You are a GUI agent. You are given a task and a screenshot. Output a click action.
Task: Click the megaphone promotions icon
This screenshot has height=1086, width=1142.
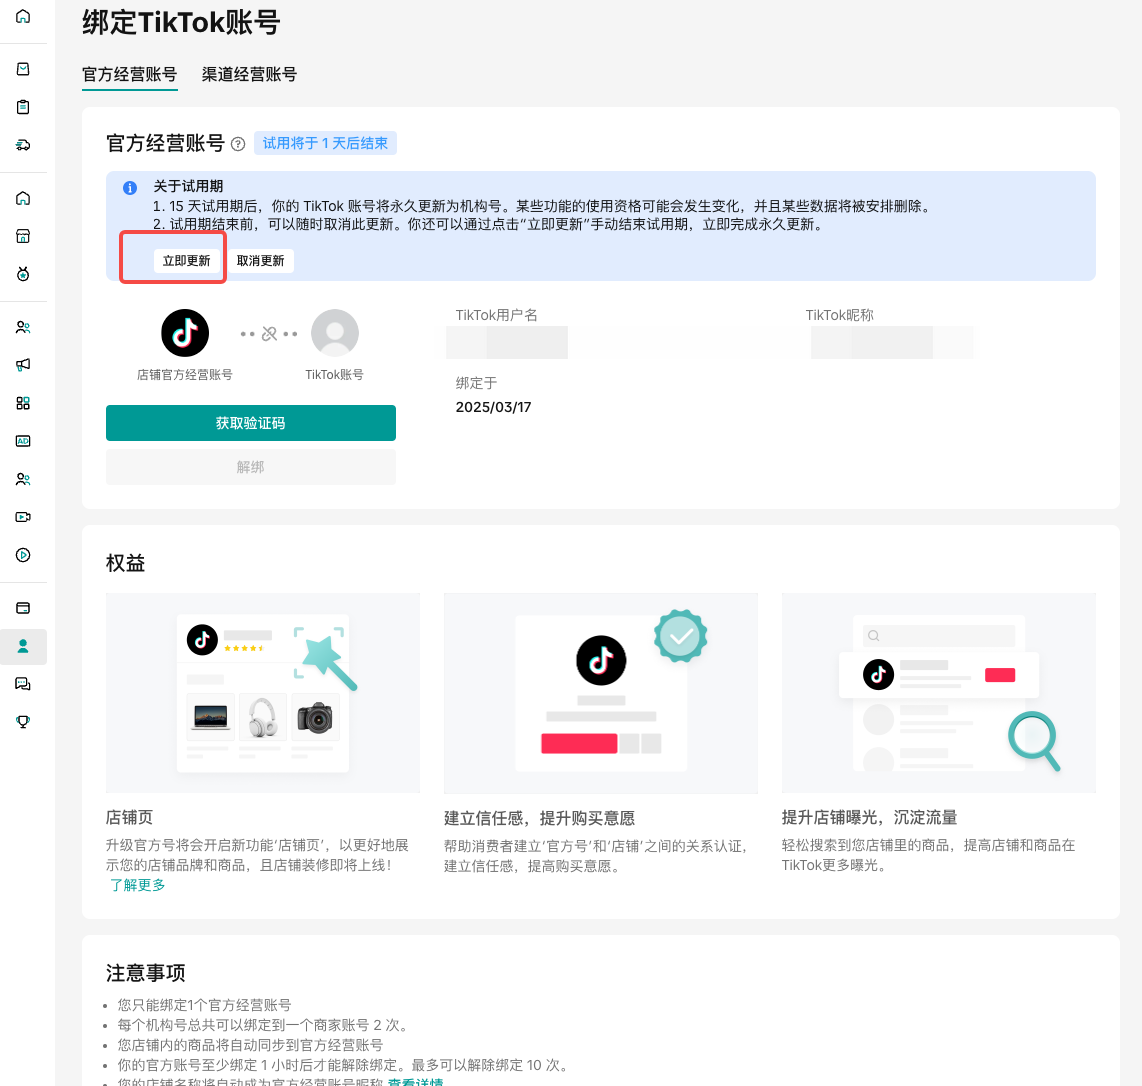tap(23, 365)
